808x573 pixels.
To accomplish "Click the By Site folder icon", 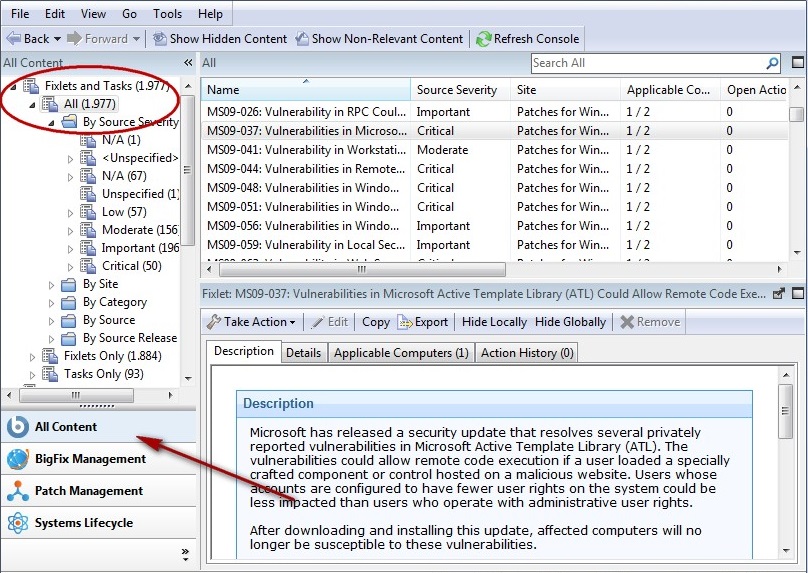I will tap(69, 284).
